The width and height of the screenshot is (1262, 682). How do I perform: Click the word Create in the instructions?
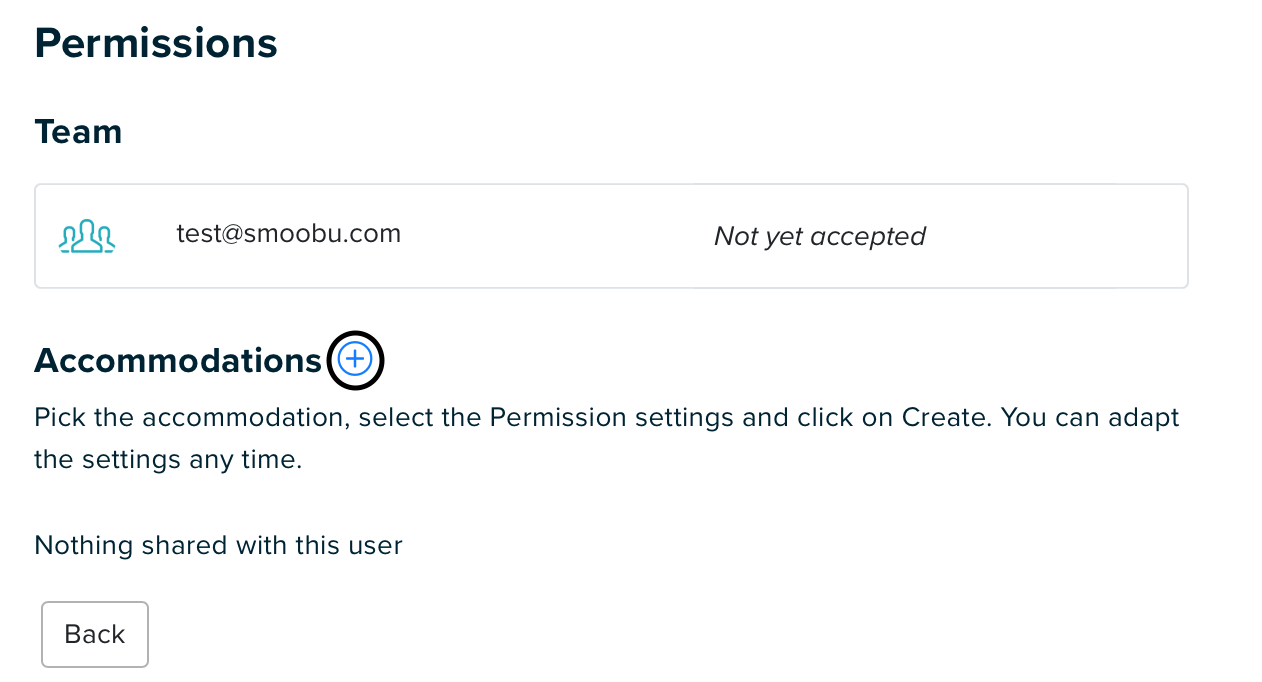(x=946, y=417)
